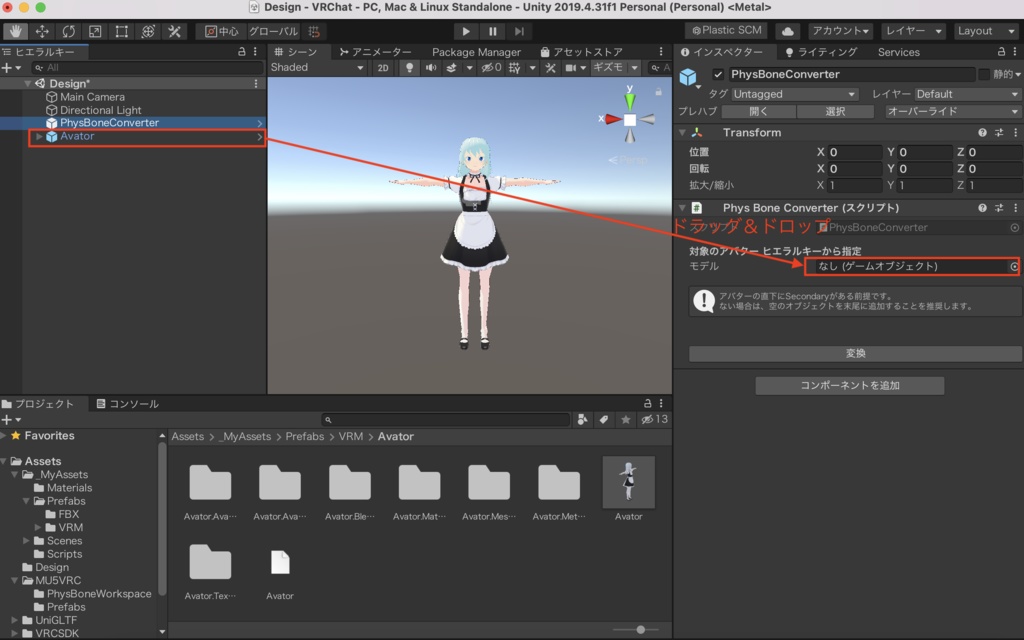This screenshot has height=640, width=1024.
Task: Click the コンポーネントを追加 button
Action: coord(849,385)
